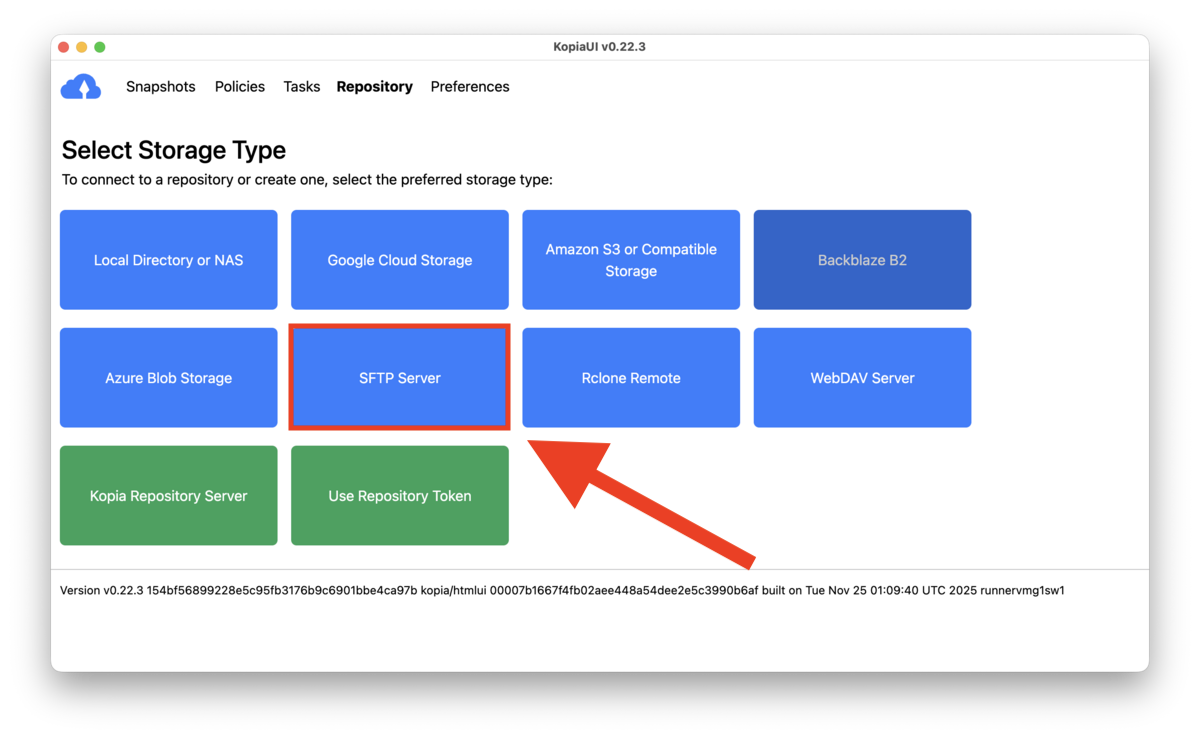This screenshot has width=1200, height=739.
Task: Select Azure Blob Storage button
Action: [x=169, y=378]
